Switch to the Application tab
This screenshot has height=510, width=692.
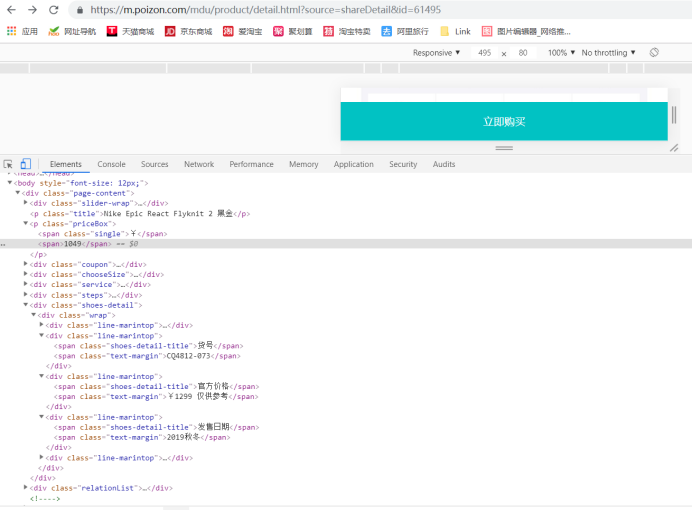(x=354, y=164)
